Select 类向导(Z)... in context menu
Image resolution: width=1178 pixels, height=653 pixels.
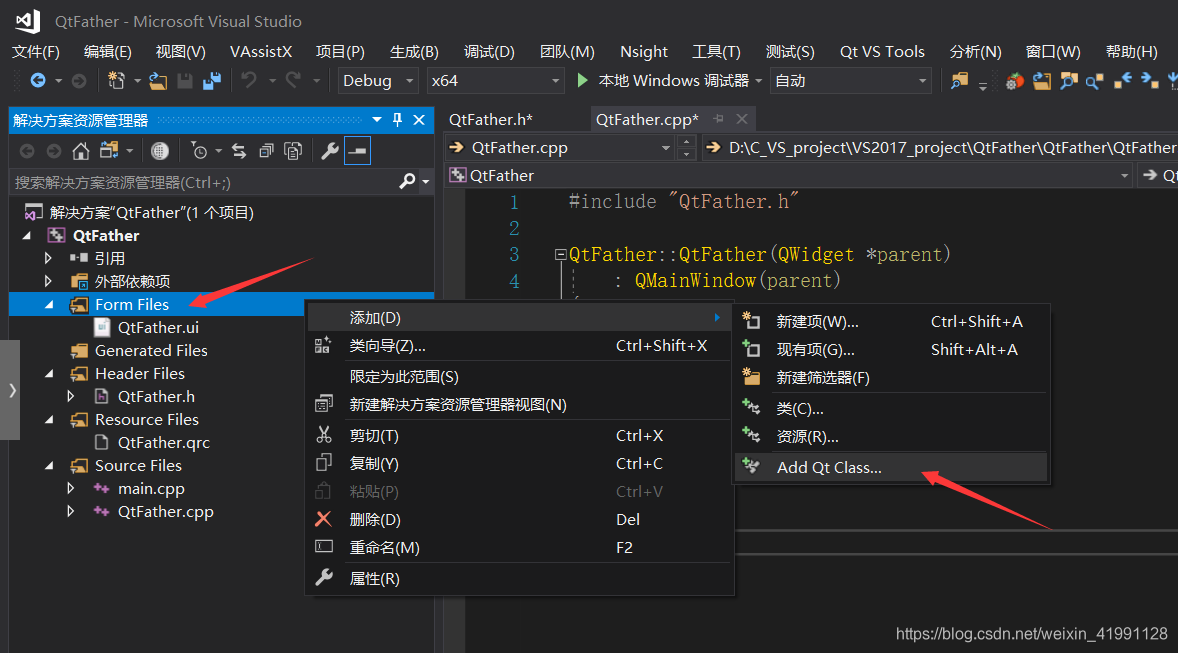click(519, 346)
